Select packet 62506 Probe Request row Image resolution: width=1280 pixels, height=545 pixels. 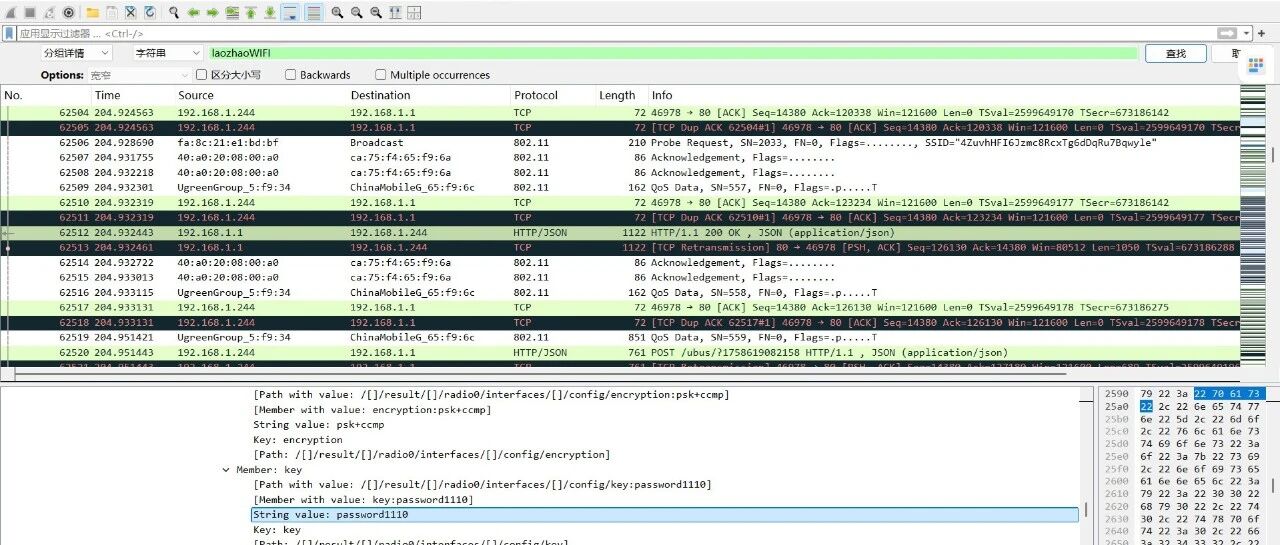coord(620,143)
